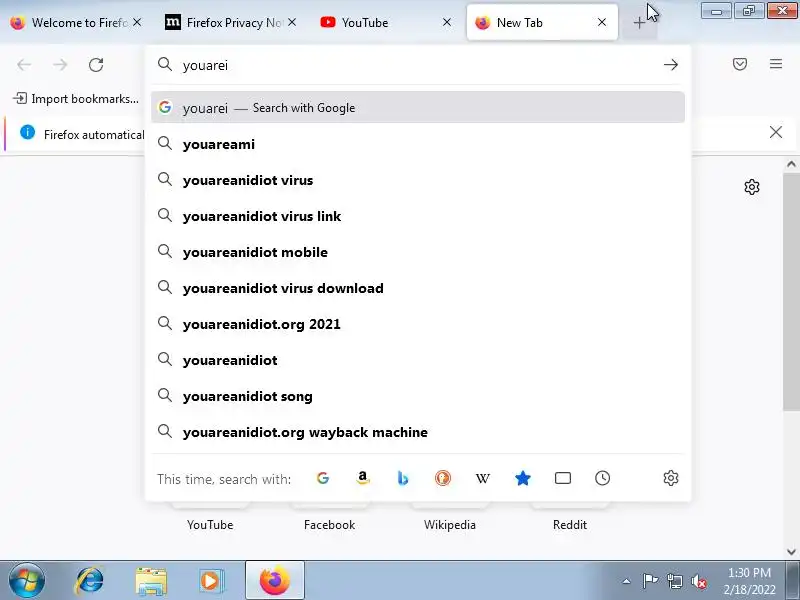
Task: Open the Firefox hamburger application menu
Action: point(776,64)
